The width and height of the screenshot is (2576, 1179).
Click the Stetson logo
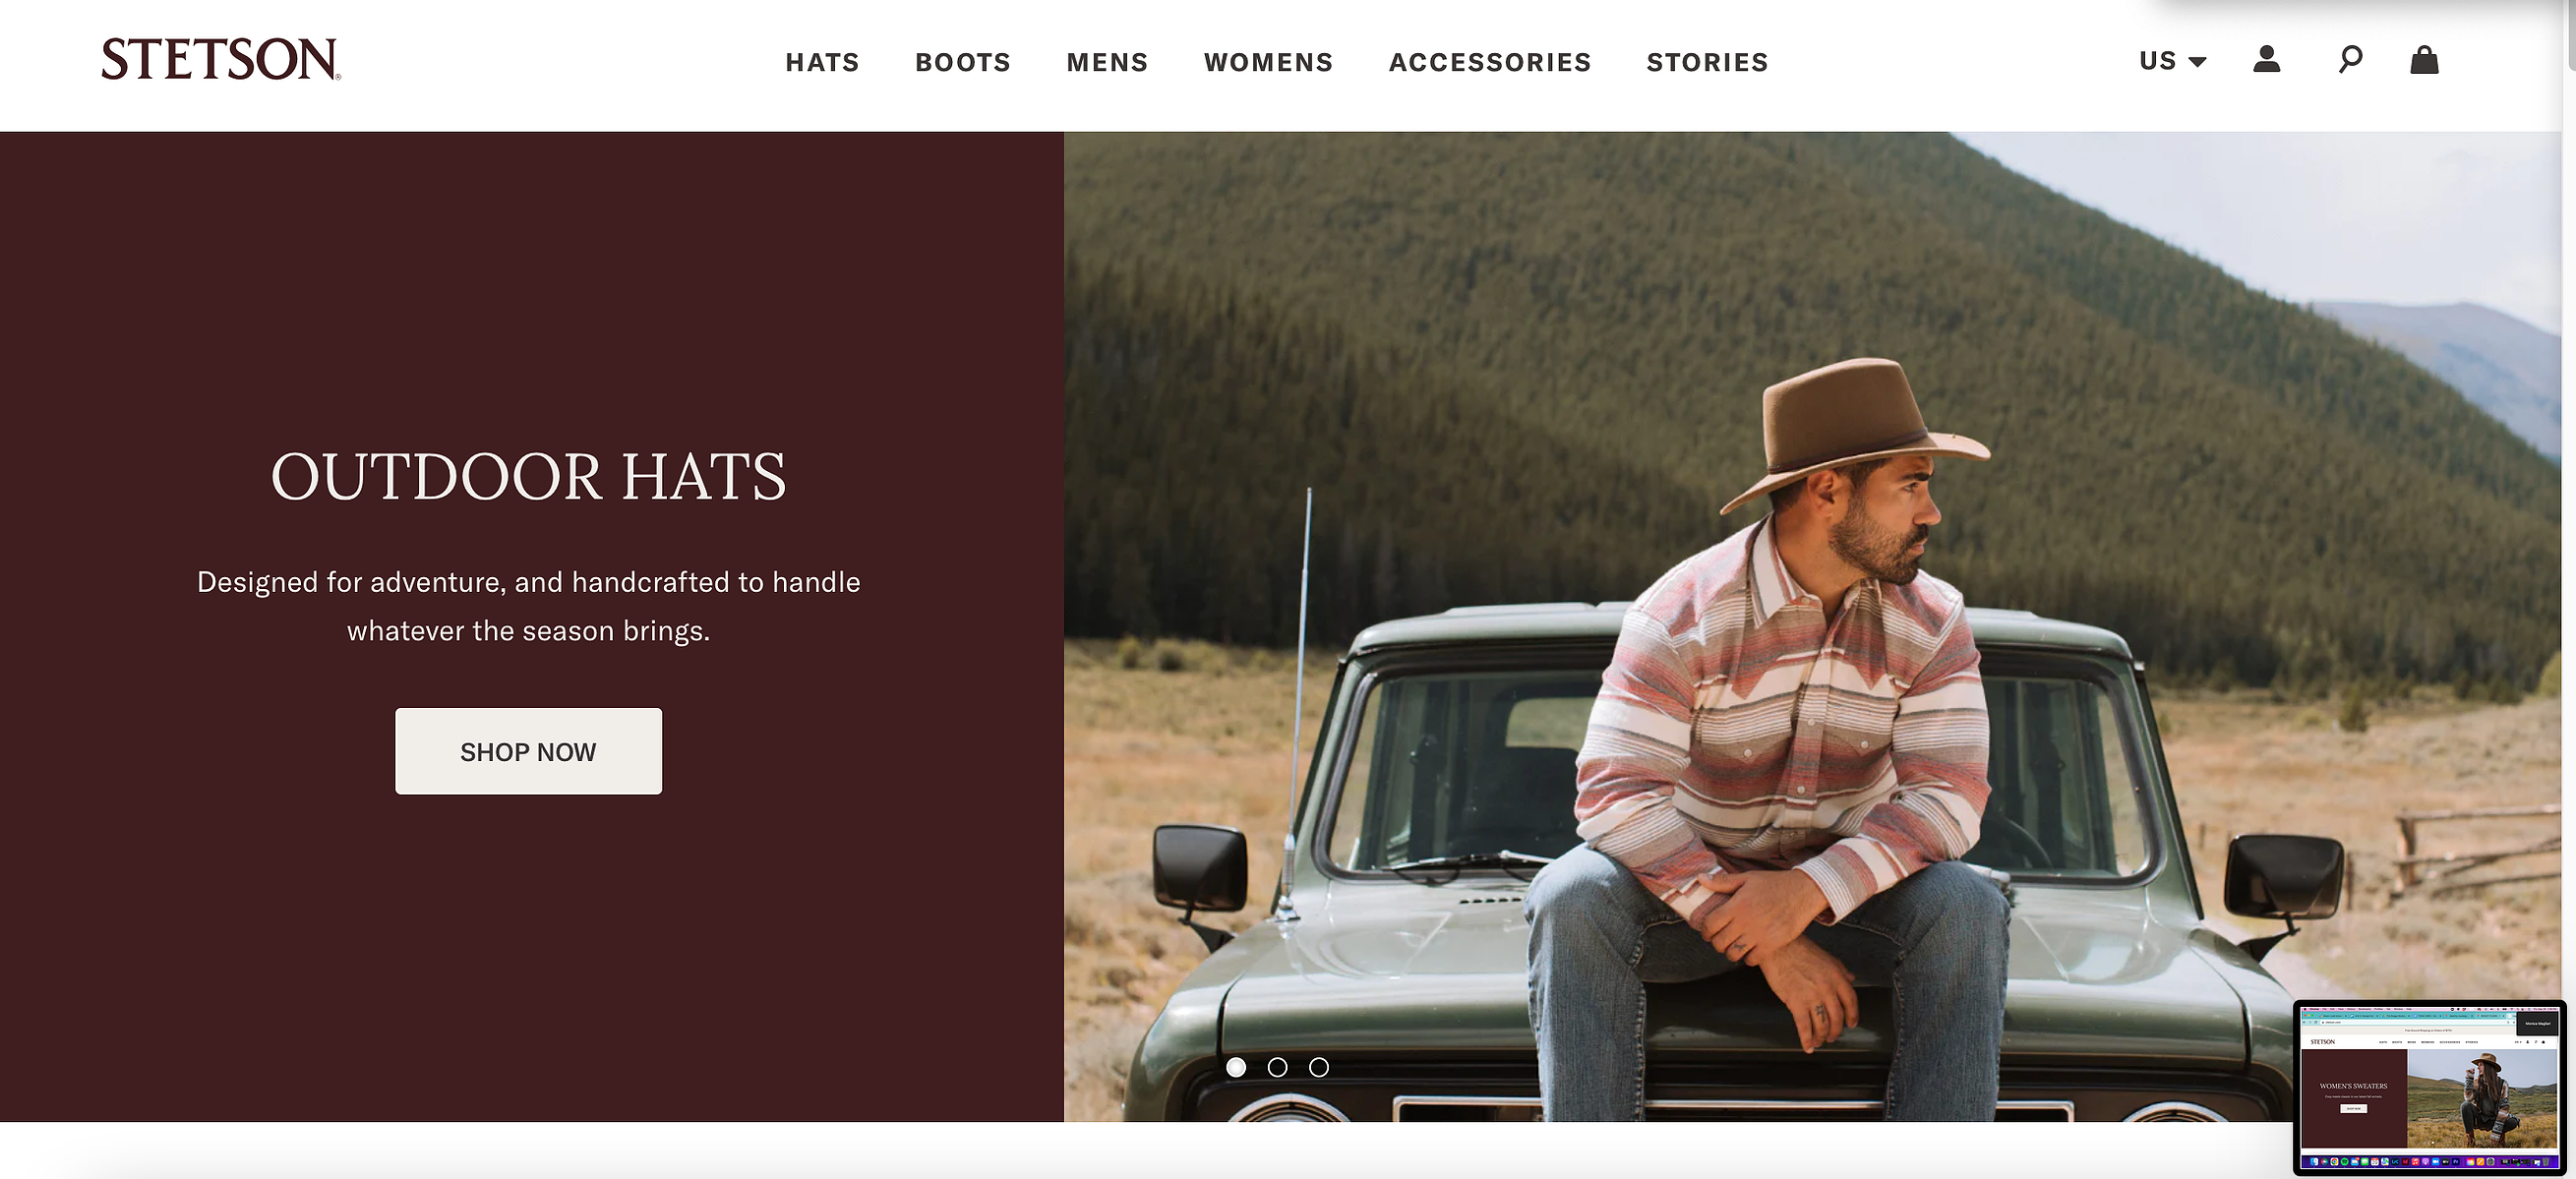point(221,59)
